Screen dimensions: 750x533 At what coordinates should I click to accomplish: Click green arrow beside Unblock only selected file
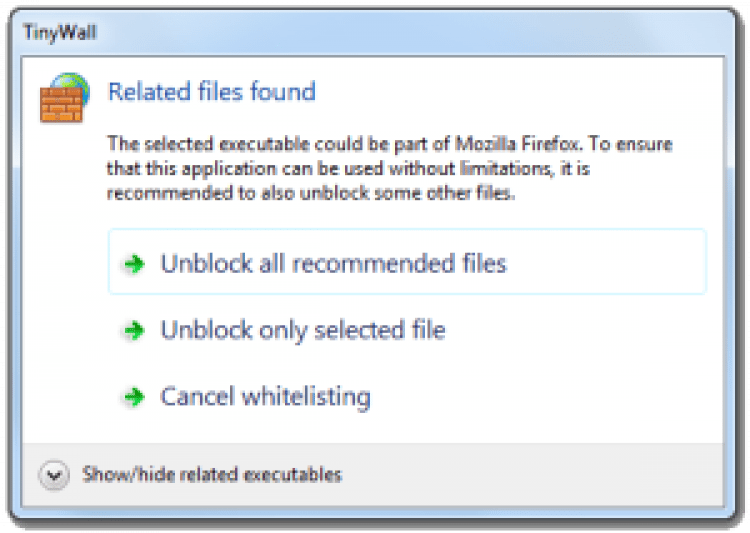tap(132, 330)
